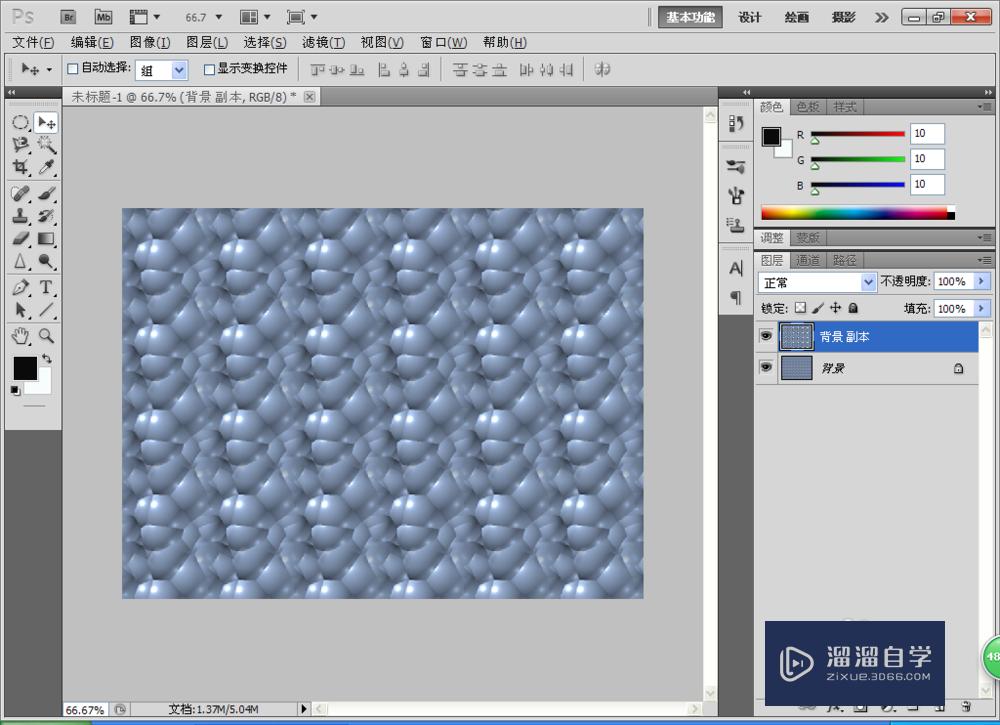Select the Hand tool
The width and height of the screenshot is (1000, 725).
tap(20, 336)
